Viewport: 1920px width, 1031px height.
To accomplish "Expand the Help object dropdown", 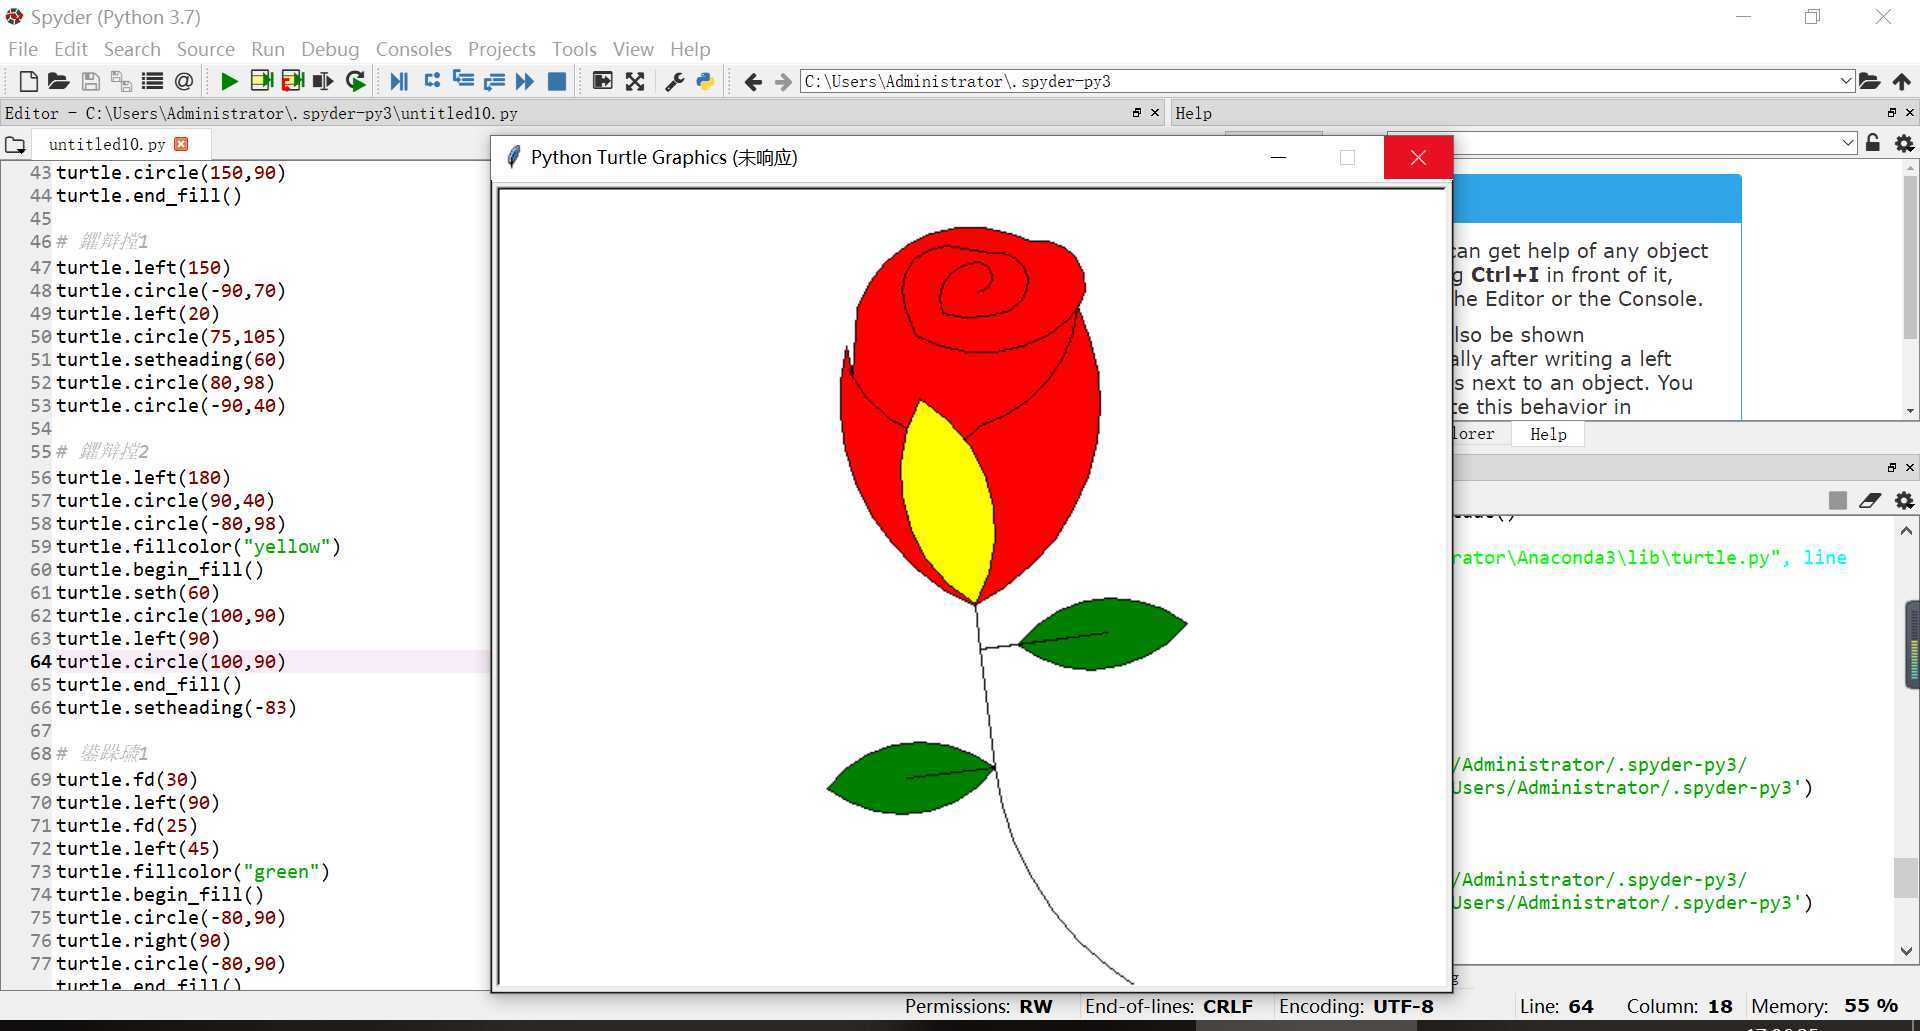I will (x=1847, y=143).
